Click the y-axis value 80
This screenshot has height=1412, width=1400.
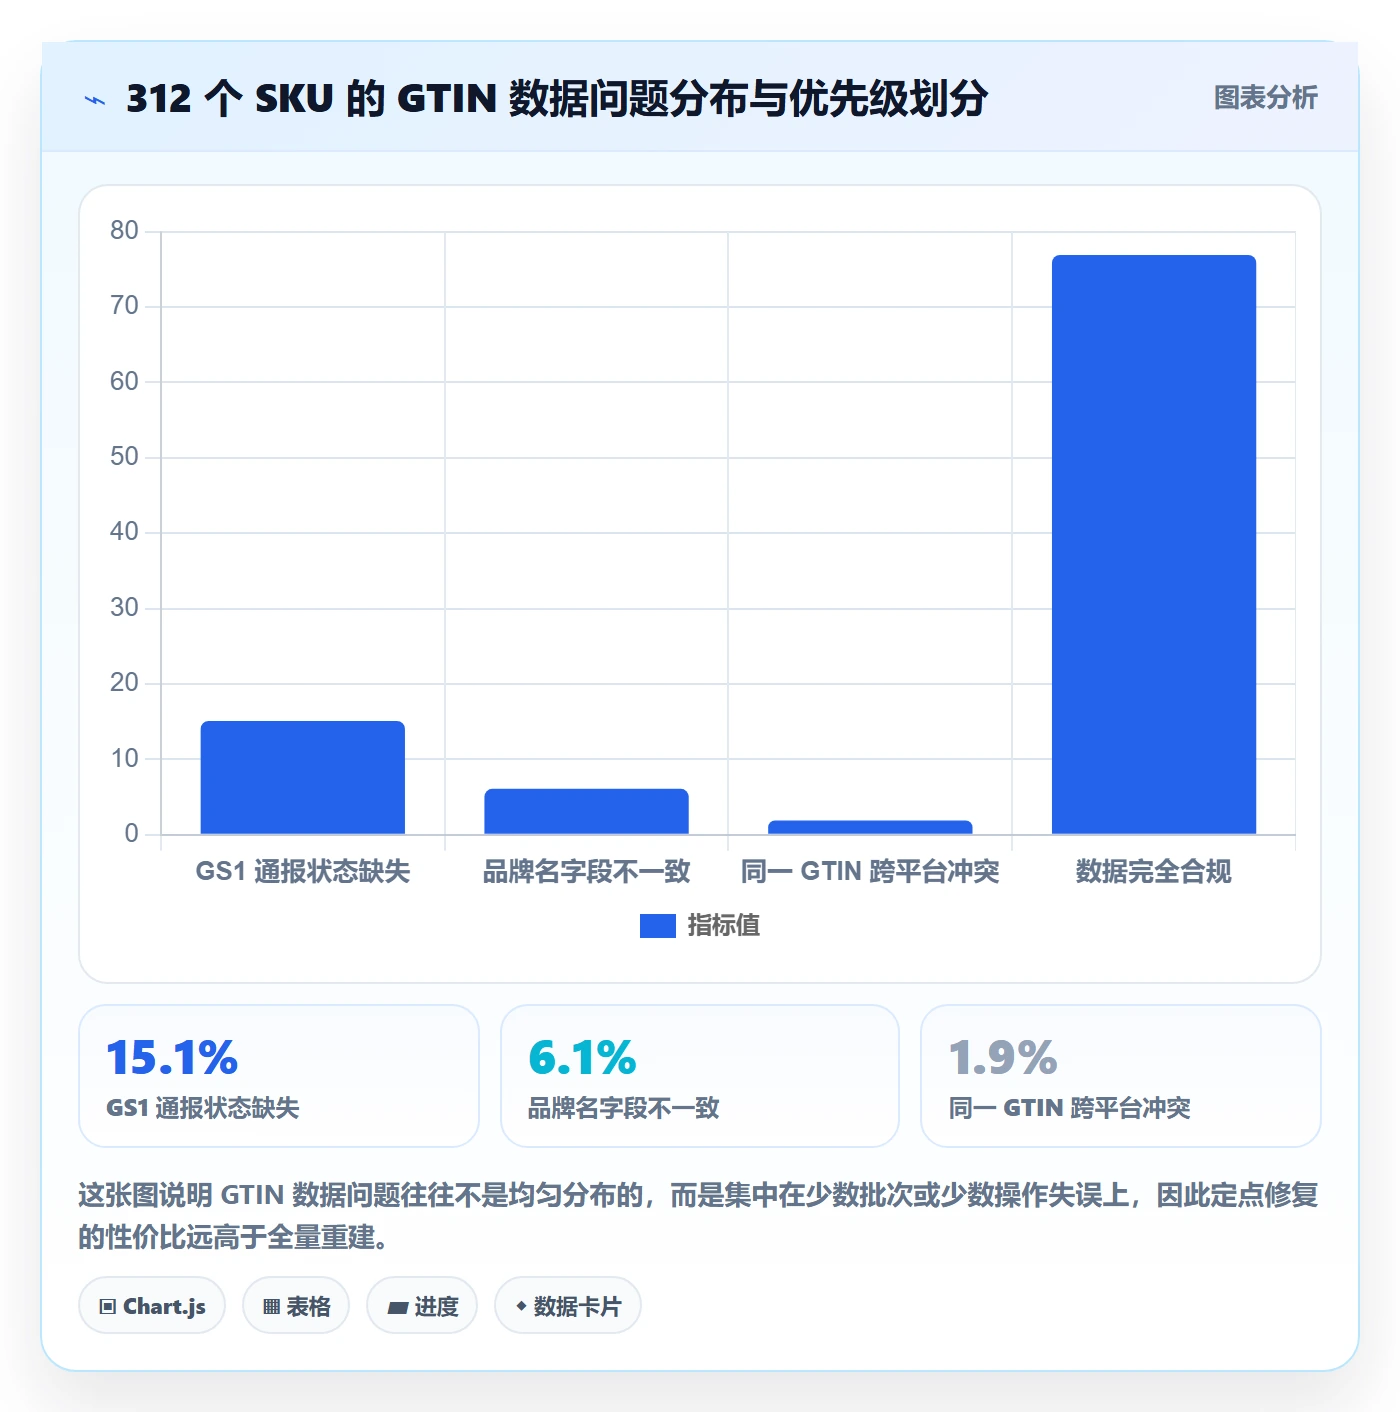pyautogui.click(x=124, y=231)
